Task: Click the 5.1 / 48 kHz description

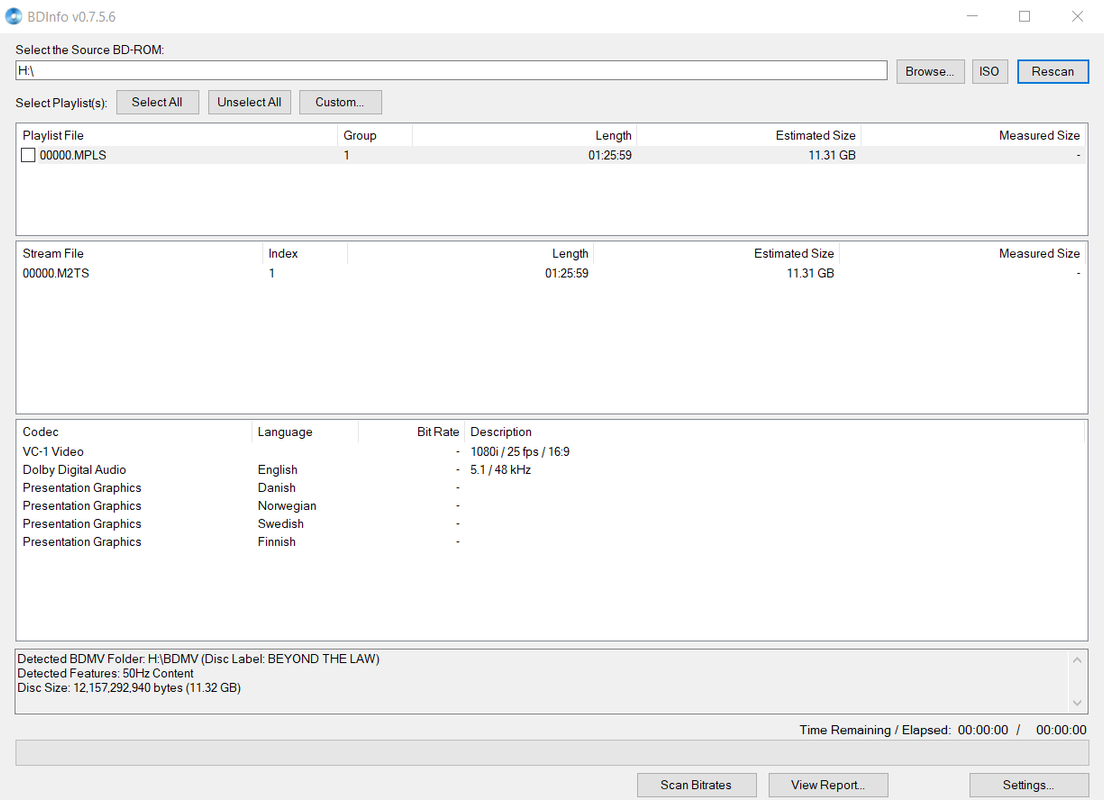Action: (x=501, y=470)
